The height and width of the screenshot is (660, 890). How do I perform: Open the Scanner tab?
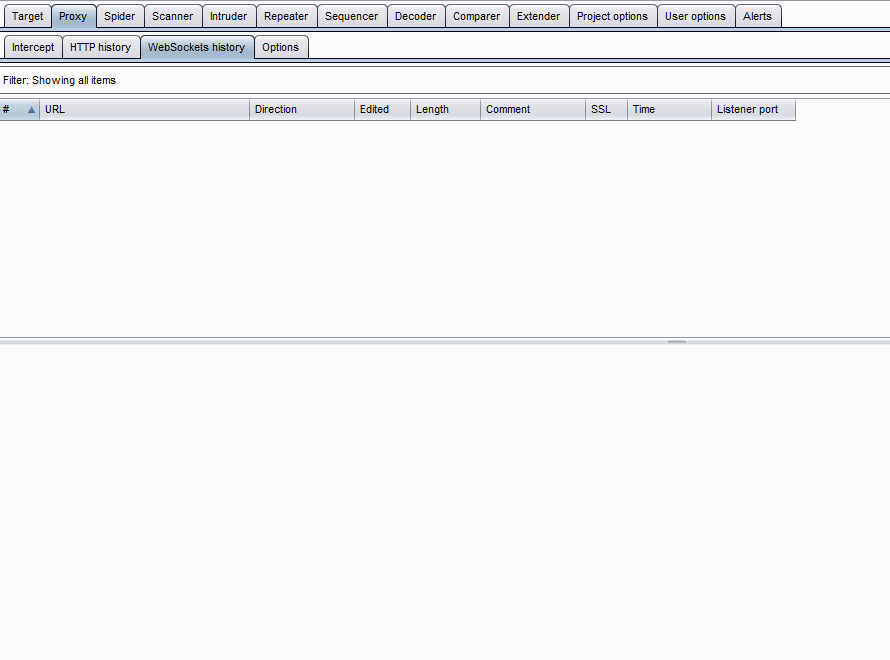click(x=173, y=16)
